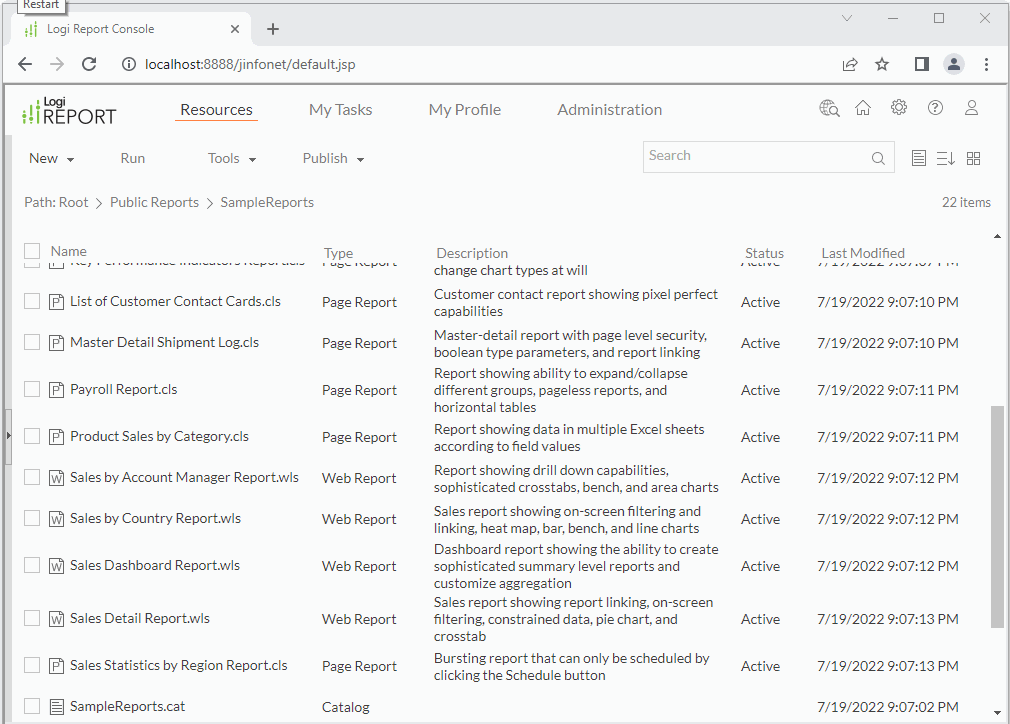The image size is (1010, 724).
Task: Open the settings gear icon
Action: point(899,108)
